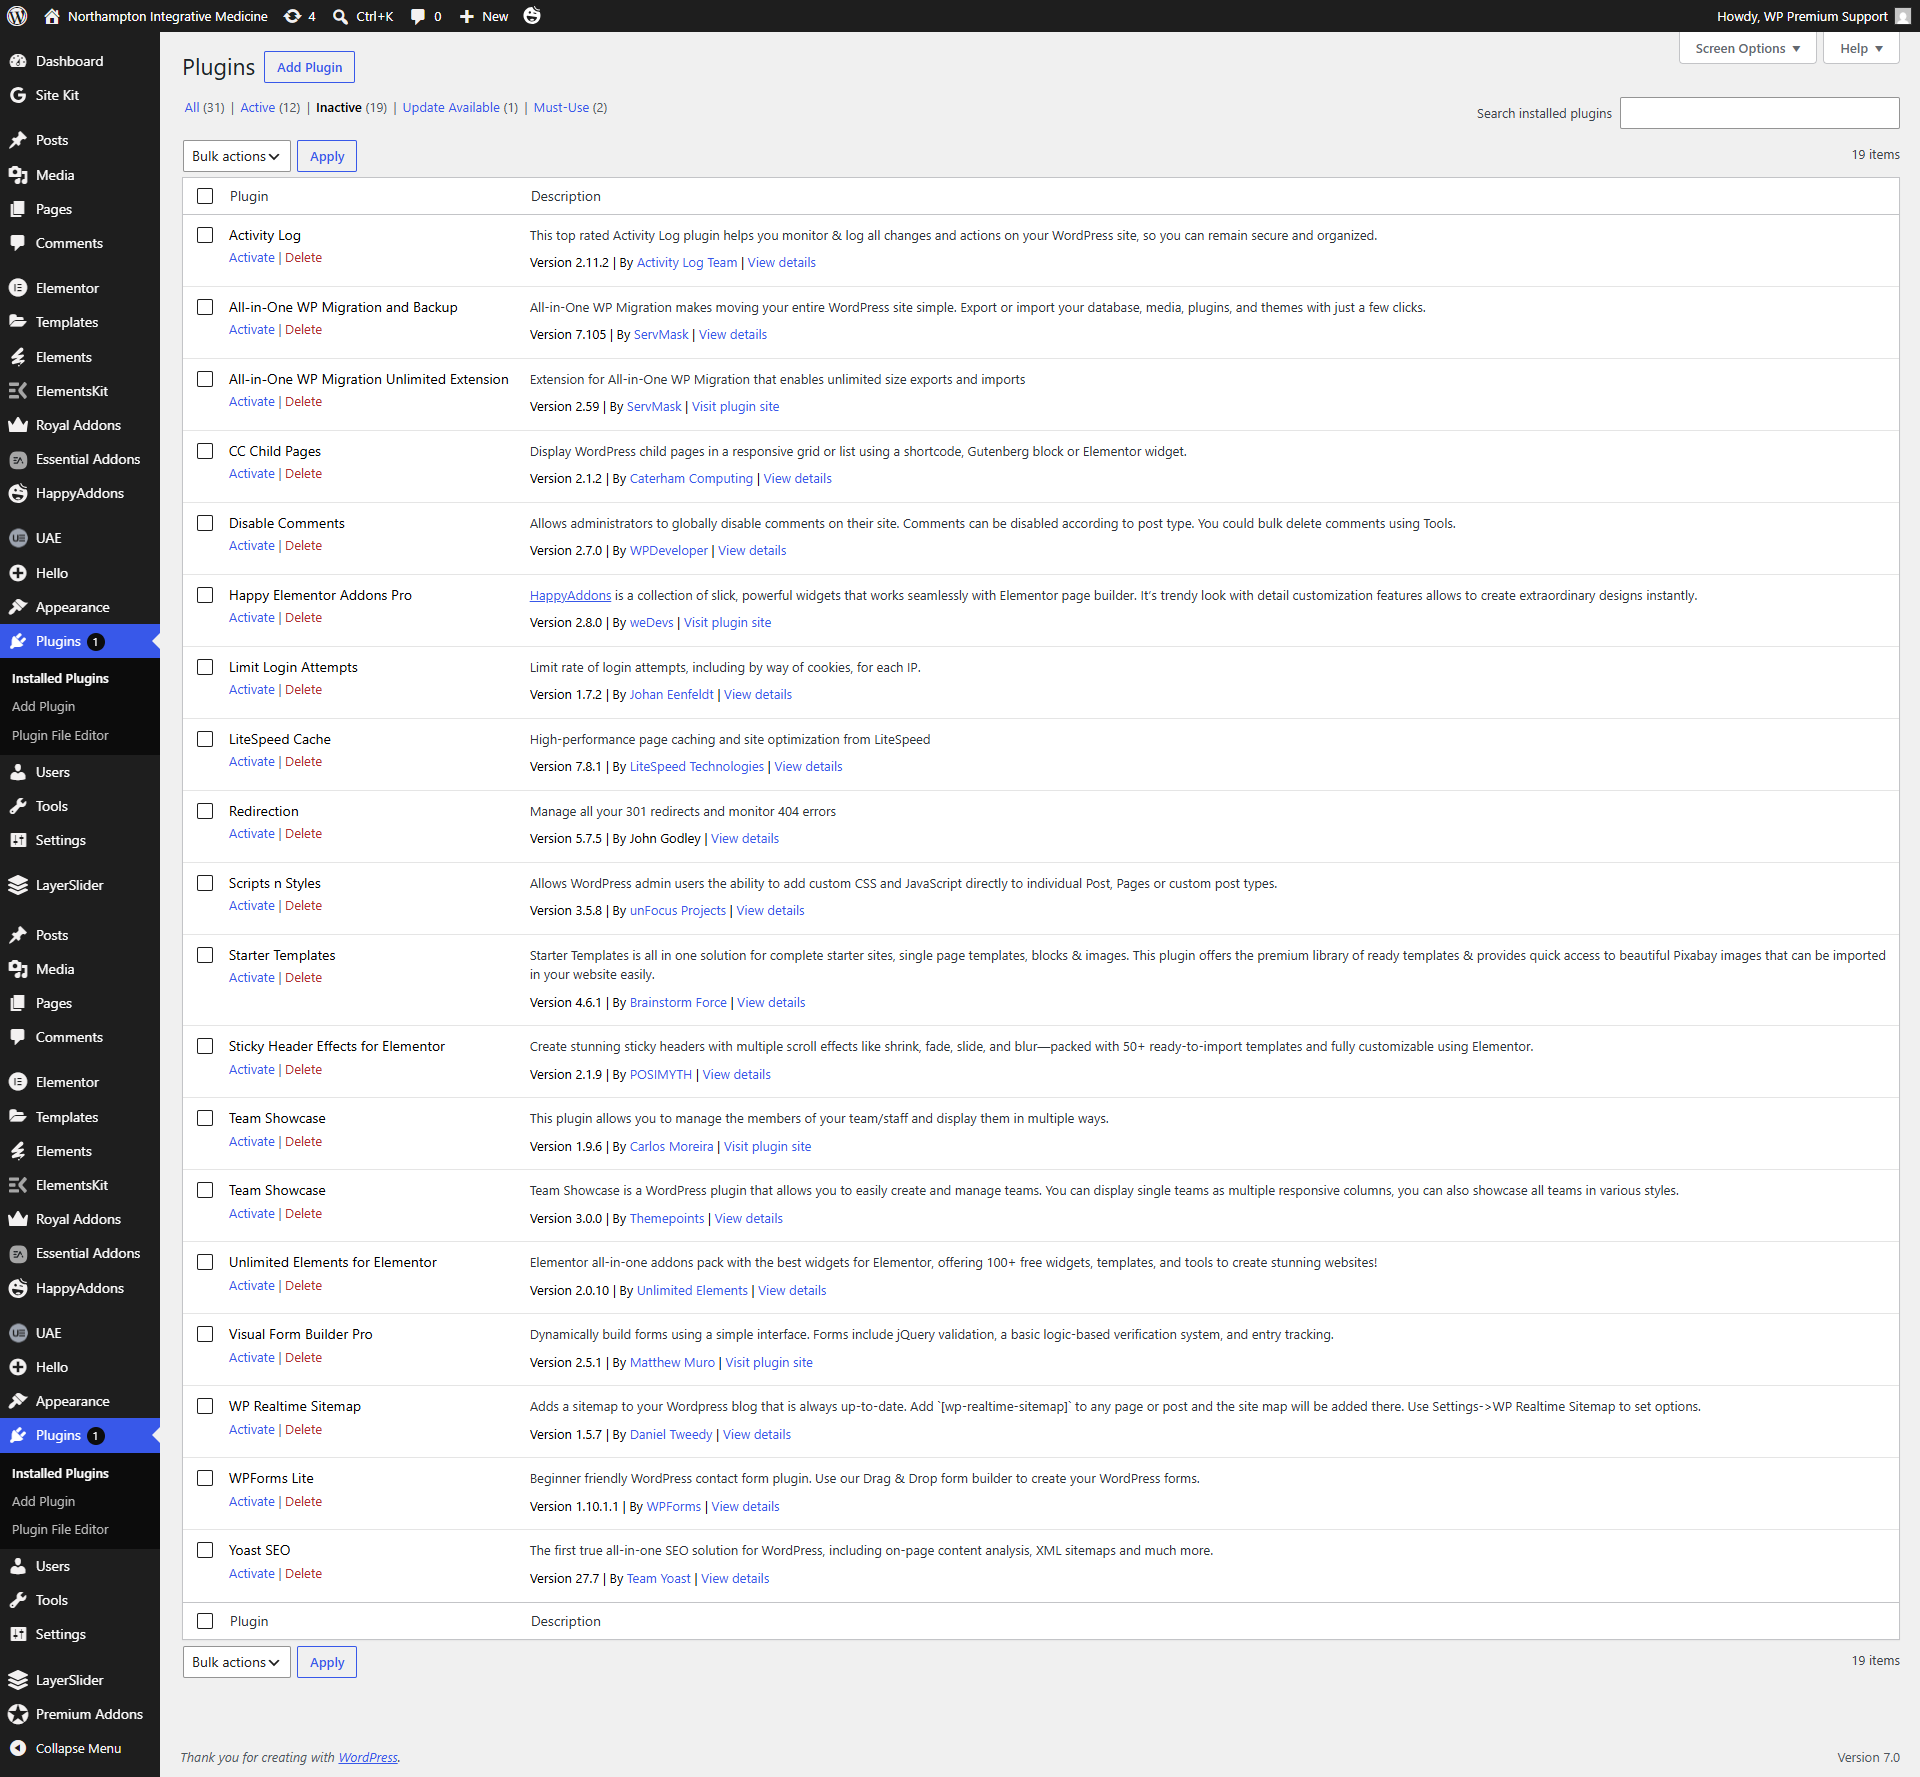Click the Settings icon directly above the bottom LayerSlider
The width and height of the screenshot is (1920, 1777).
tap(18, 1634)
